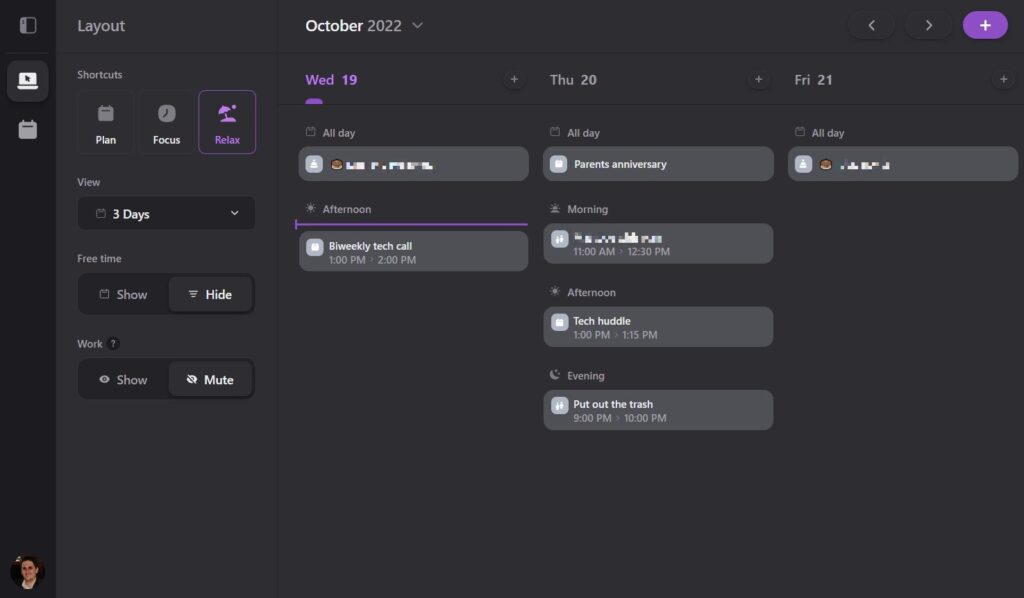Select the Focus shortcut
Image resolution: width=1024 pixels, height=598 pixels.
[167, 123]
